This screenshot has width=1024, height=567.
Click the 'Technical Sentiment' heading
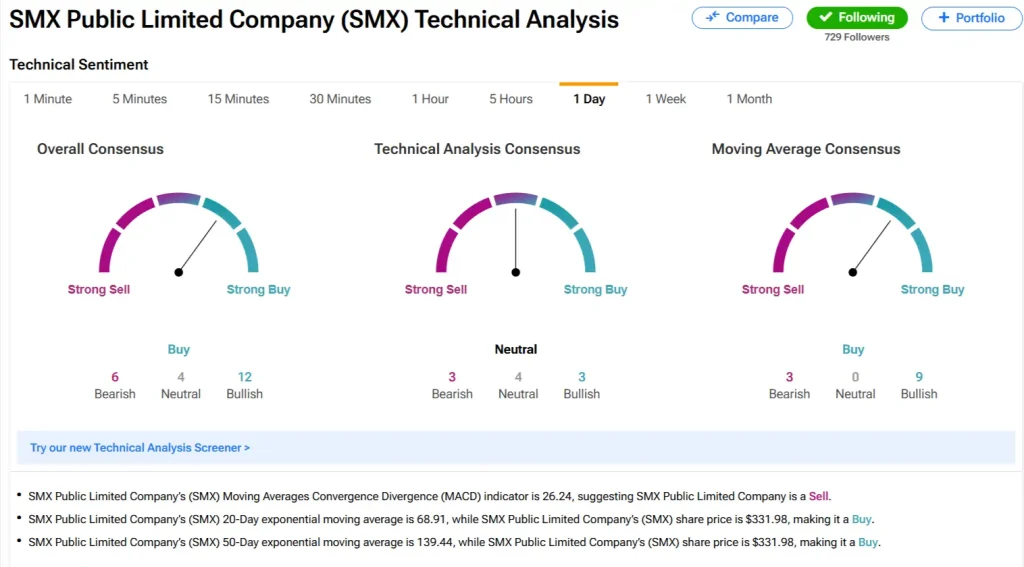78,65
